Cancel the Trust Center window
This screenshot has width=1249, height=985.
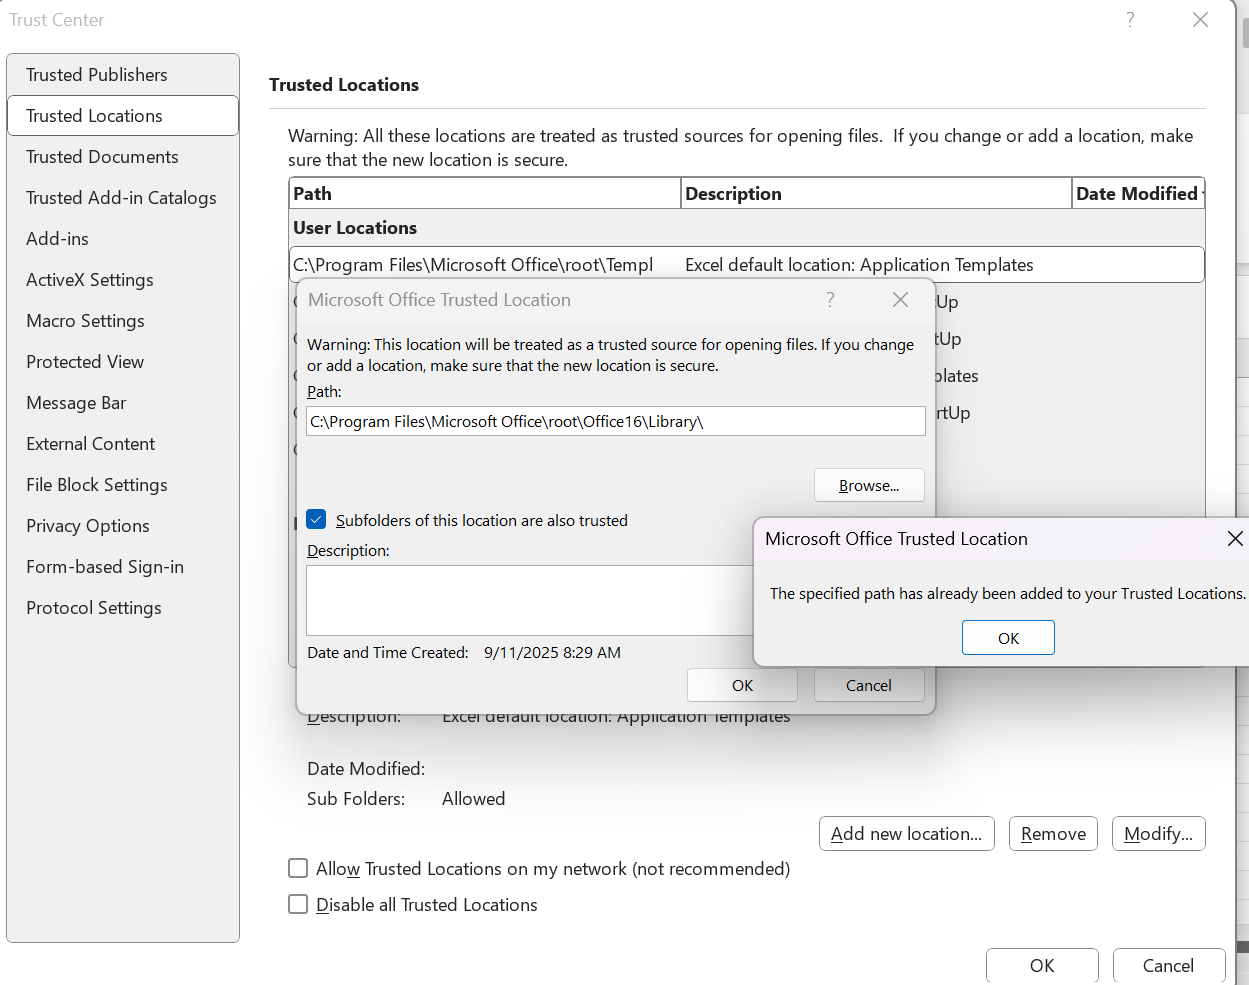[x=1168, y=966]
